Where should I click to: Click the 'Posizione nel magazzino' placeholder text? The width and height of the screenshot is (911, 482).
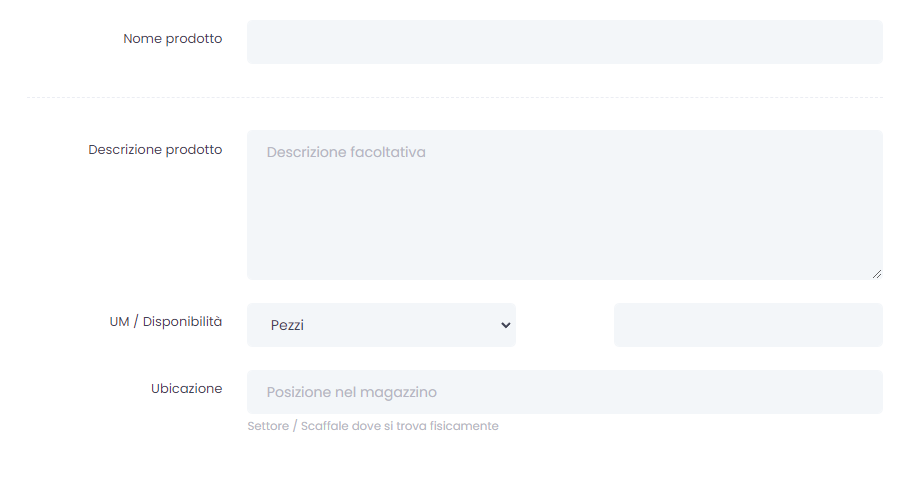352,392
